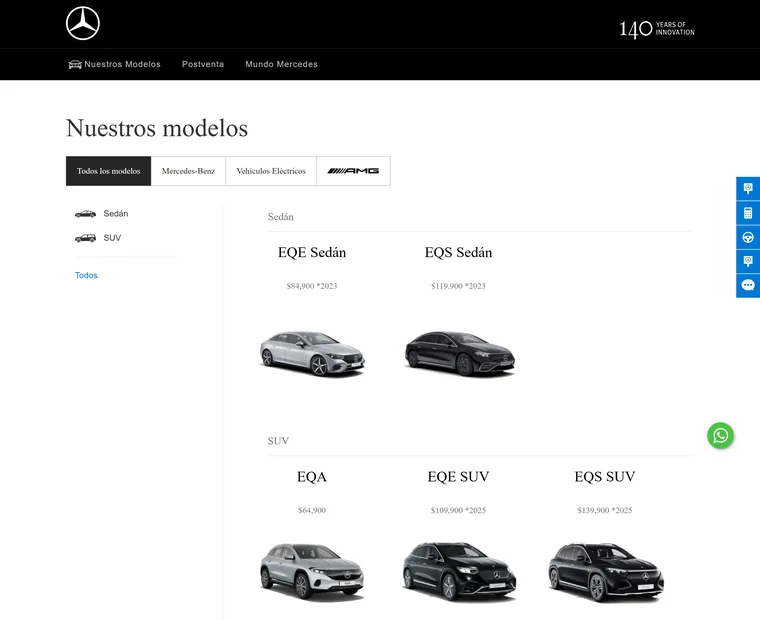Filter by SUV in sidebar
The height and width of the screenshot is (620, 760).
[x=112, y=238]
